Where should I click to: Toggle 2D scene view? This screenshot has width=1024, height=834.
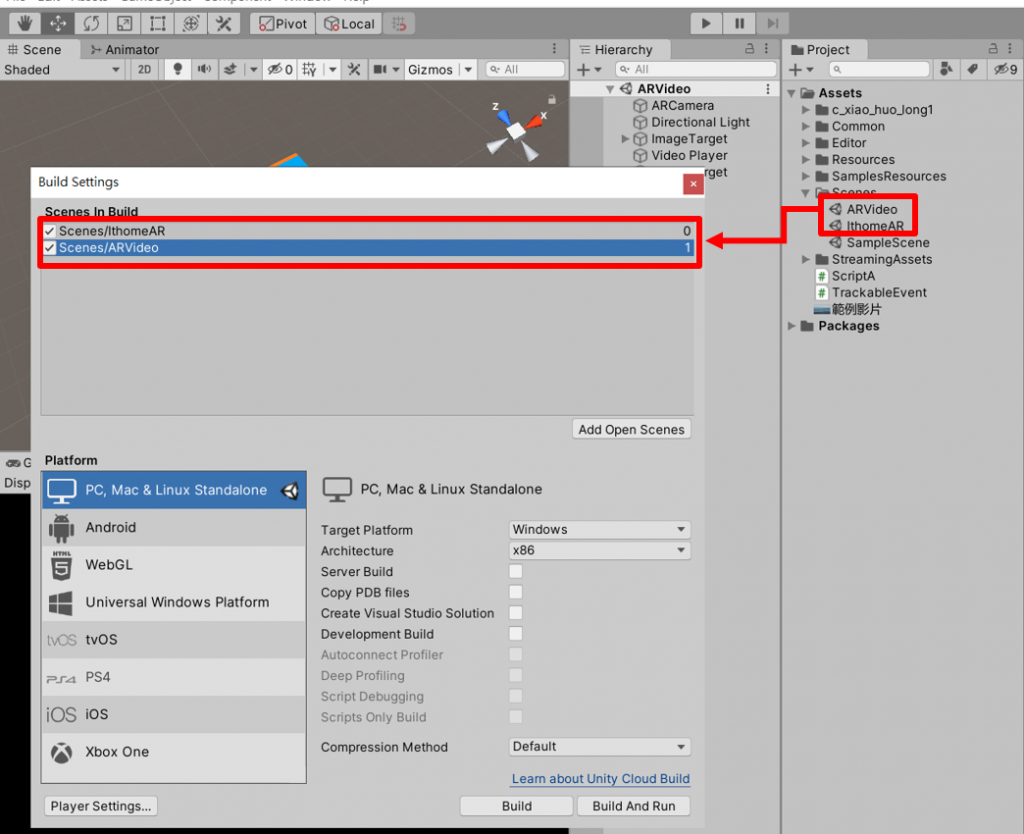[144, 69]
